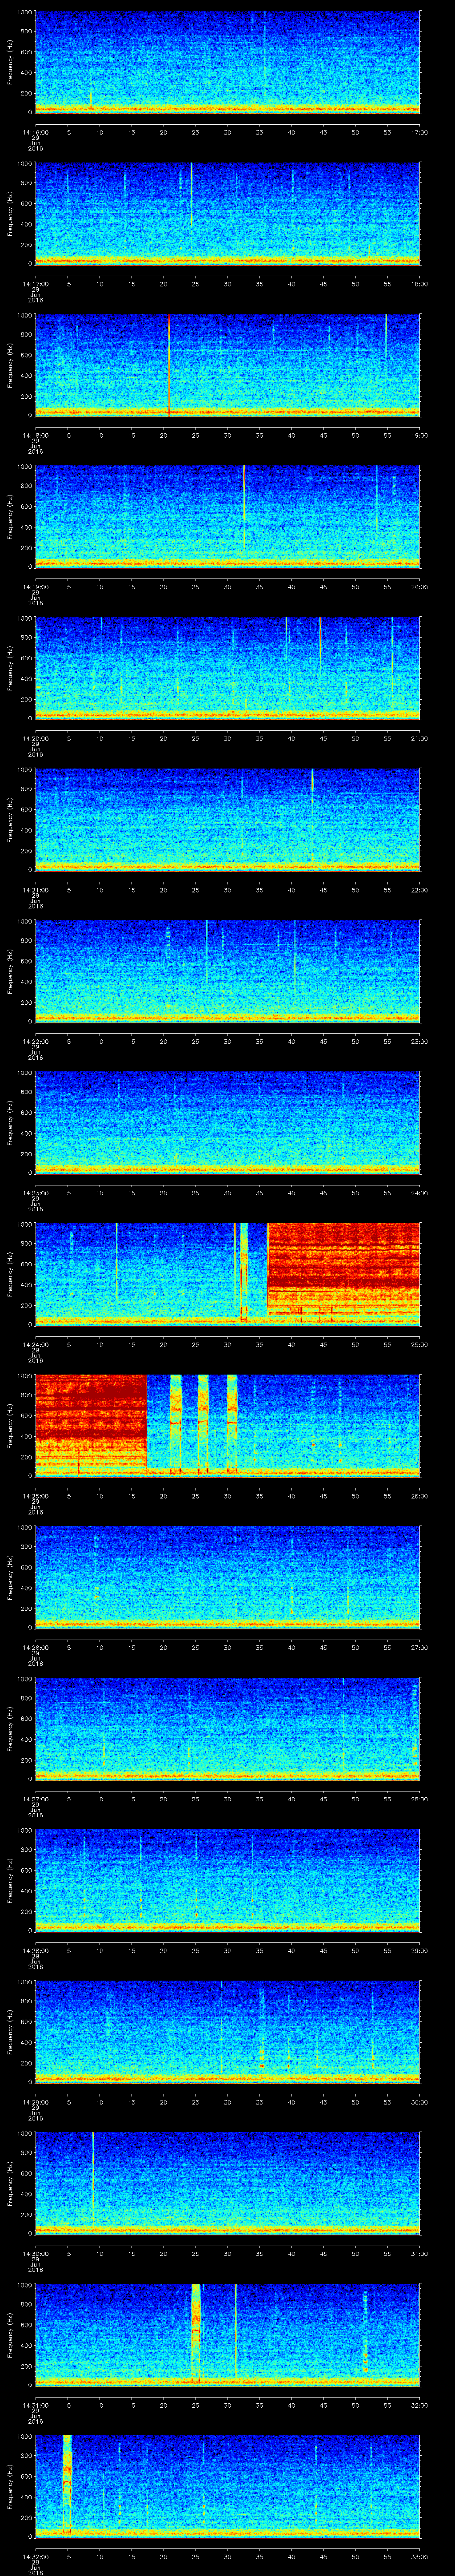Select the 14:22:00 start time label

35,1041
